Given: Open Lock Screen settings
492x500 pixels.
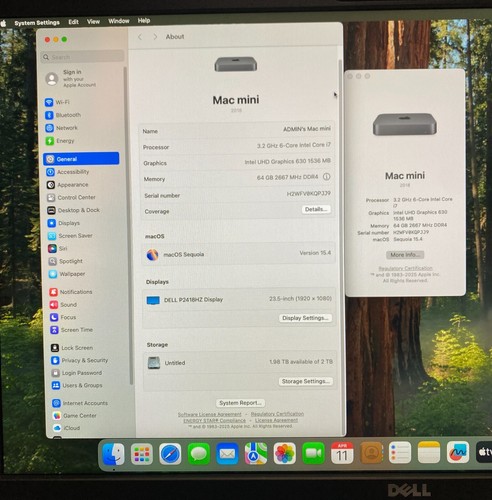Looking at the screenshot, I should pos(72,348).
